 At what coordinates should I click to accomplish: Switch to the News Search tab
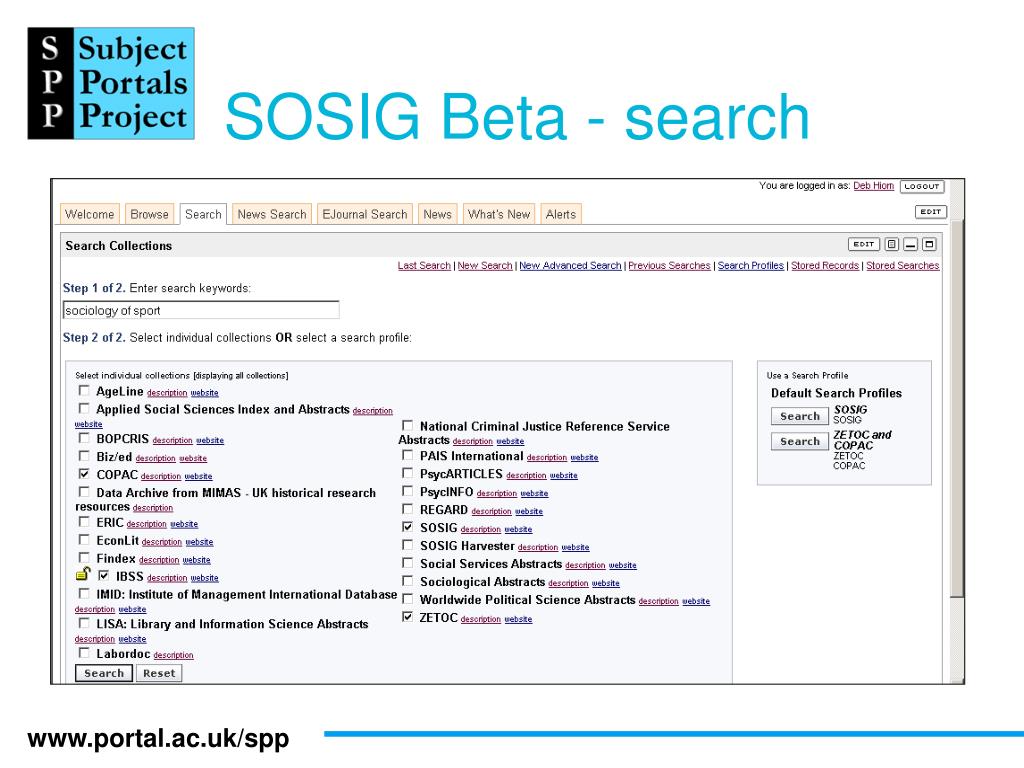point(272,214)
